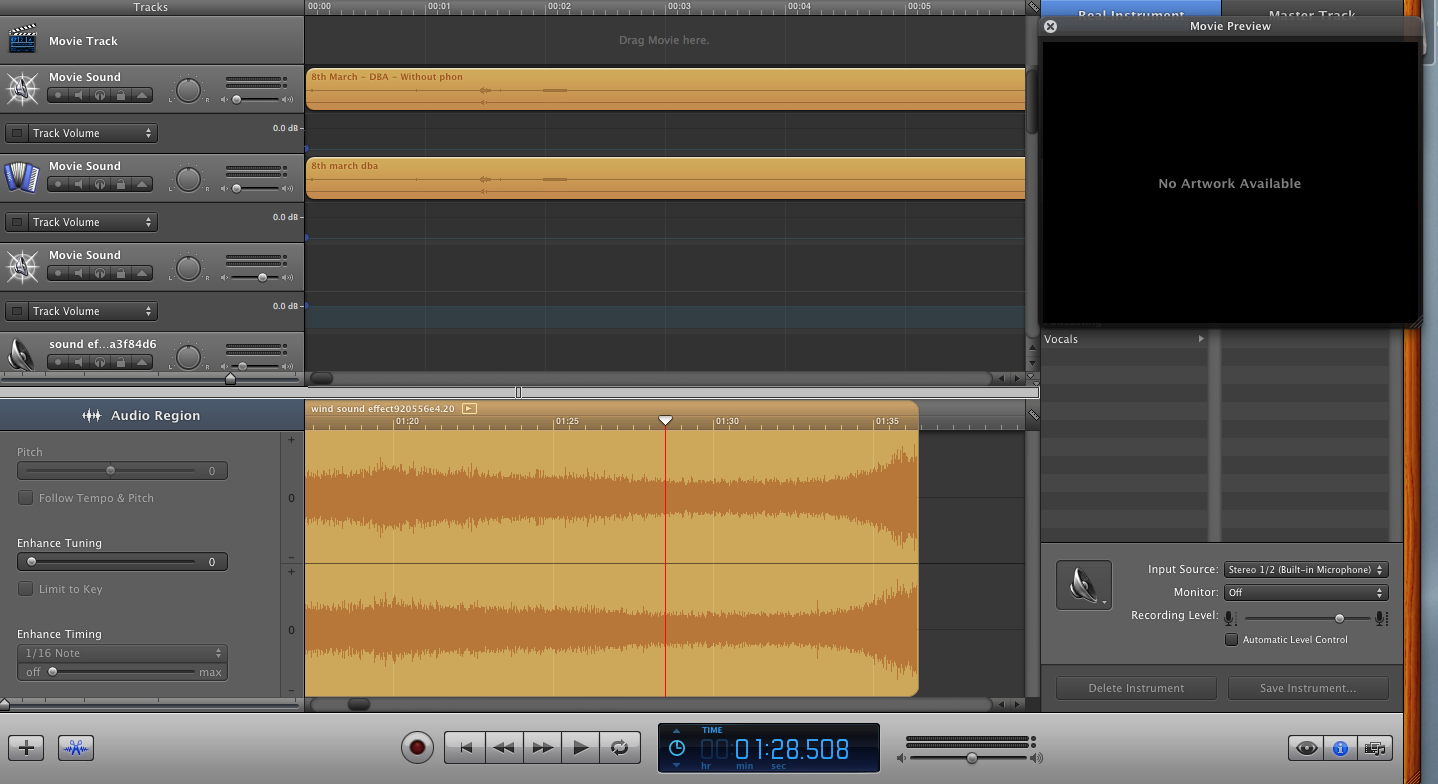Click the timeline zoom slider under track list
Viewport: 1438px width, 784px height.
click(x=230, y=378)
